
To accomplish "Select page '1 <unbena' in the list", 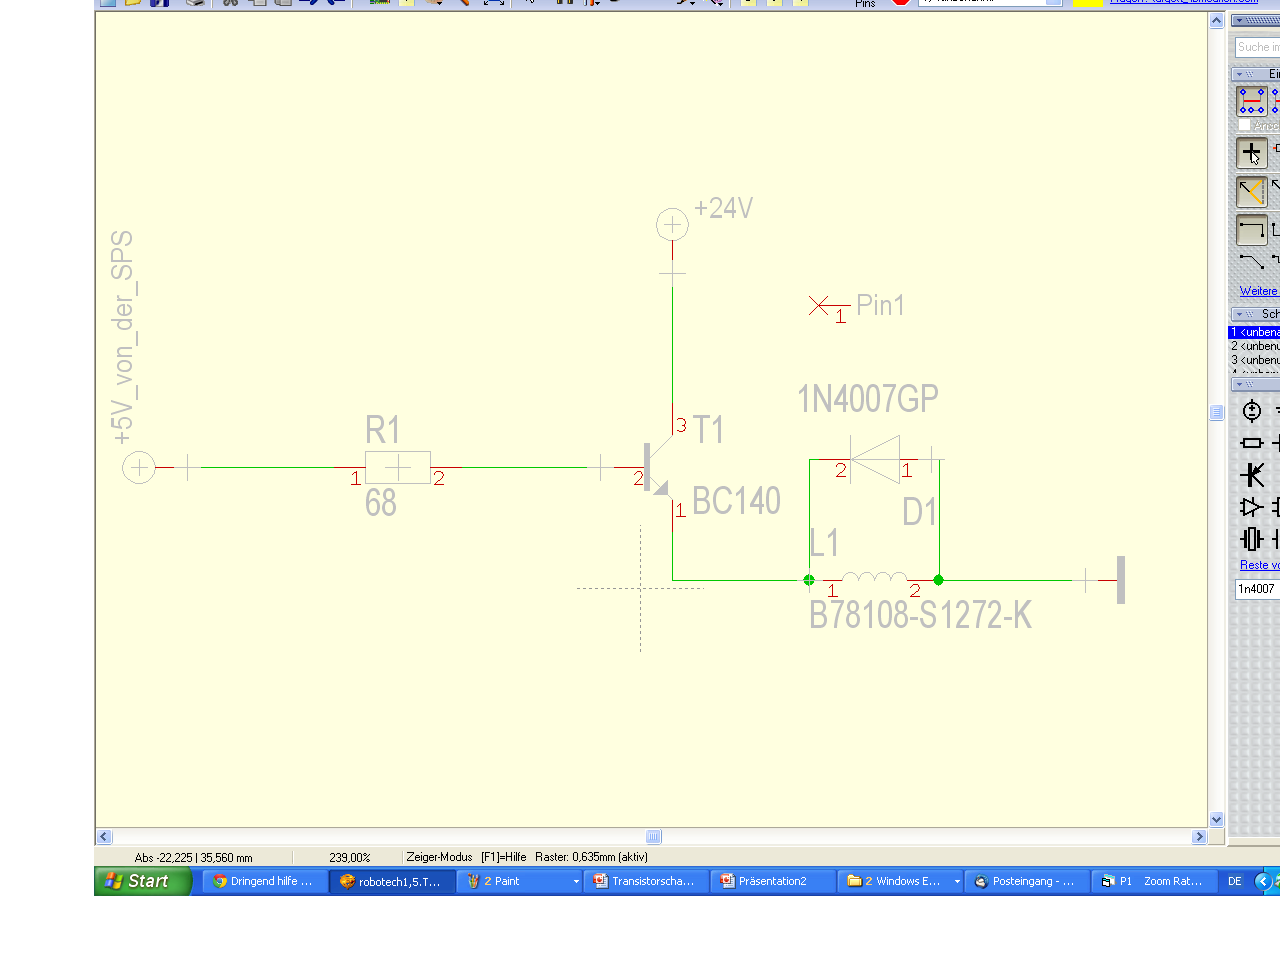I will click(x=1254, y=332).
